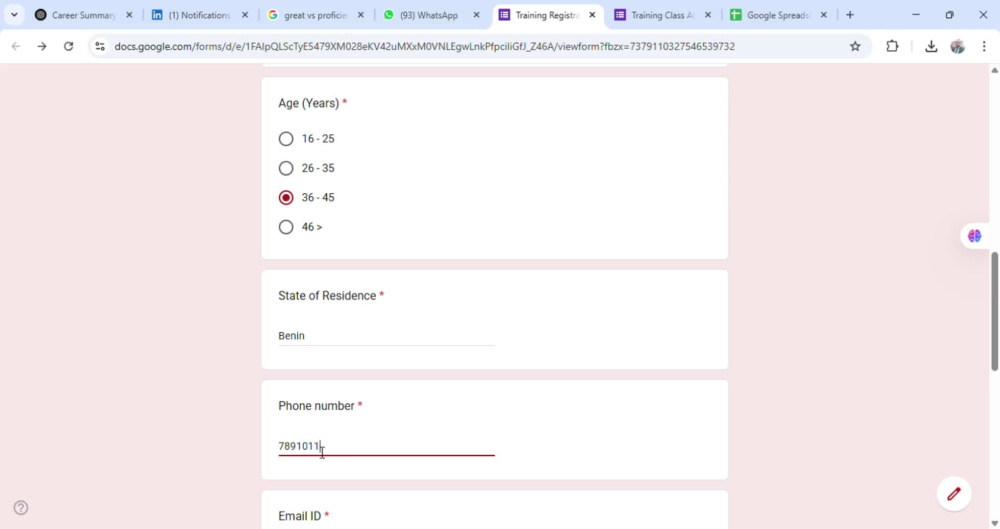The width and height of the screenshot is (1000, 529).
Task: Open the tab search dropdown arrow
Action: [14, 15]
